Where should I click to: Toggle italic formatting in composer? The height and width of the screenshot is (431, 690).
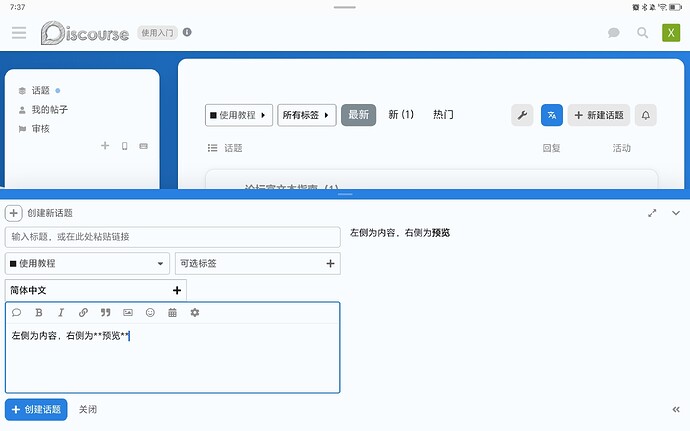(x=61, y=313)
